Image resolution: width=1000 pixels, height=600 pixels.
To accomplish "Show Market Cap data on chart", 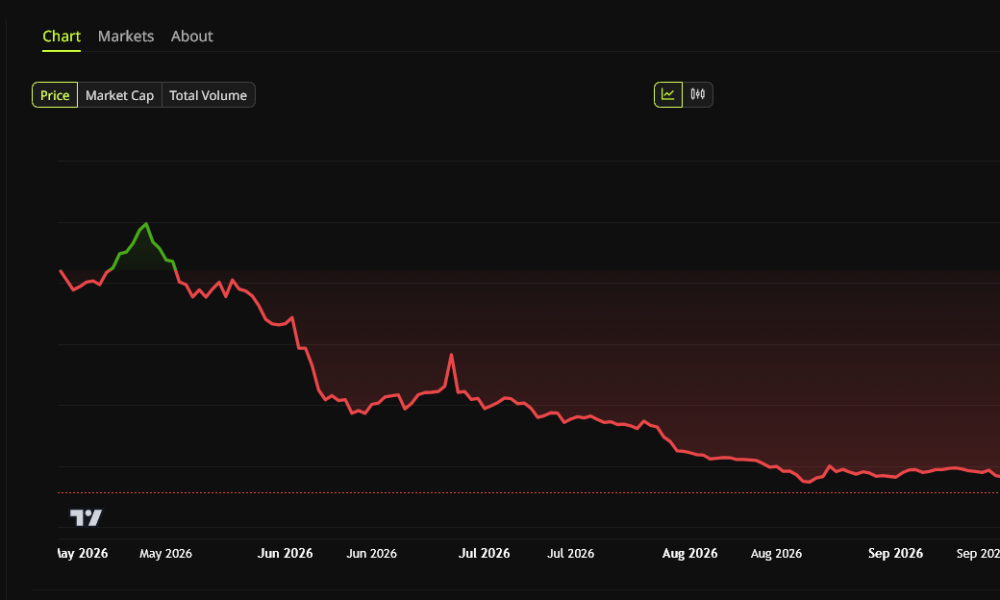I will (120, 95).
